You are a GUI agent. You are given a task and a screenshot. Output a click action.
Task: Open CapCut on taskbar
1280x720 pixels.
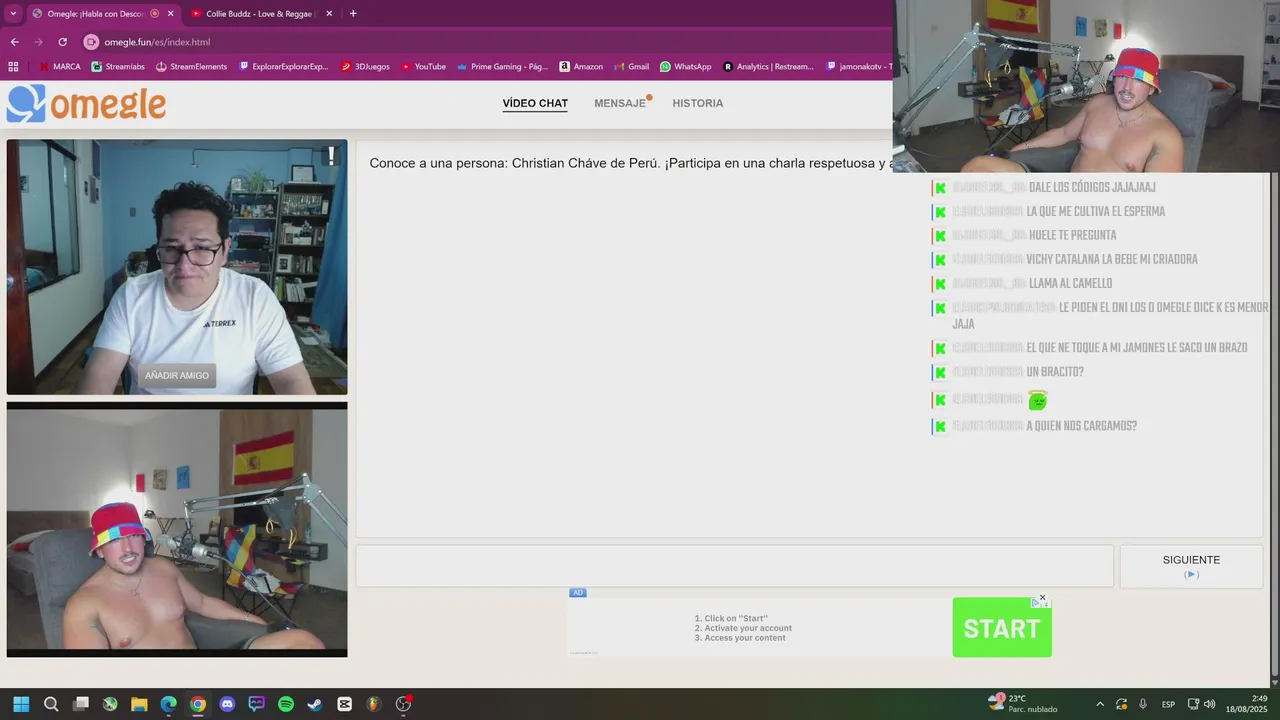tap(345, 704)
